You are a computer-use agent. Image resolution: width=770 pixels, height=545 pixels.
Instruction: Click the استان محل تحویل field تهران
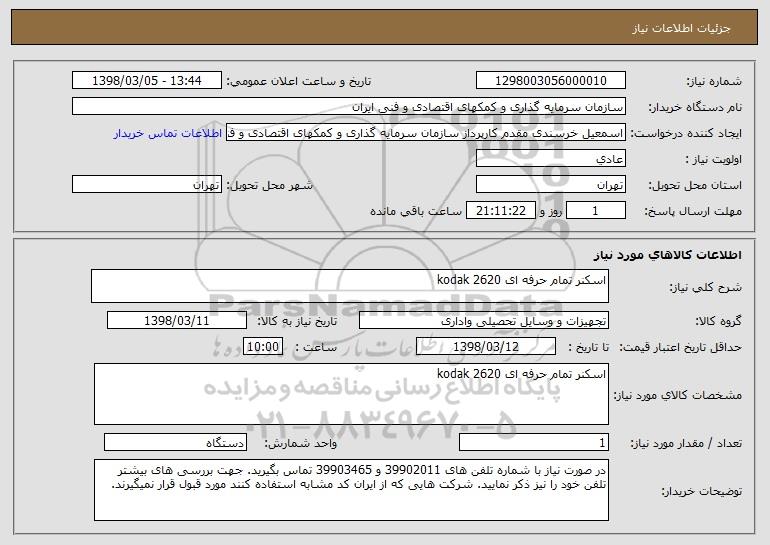pos(551,185)
